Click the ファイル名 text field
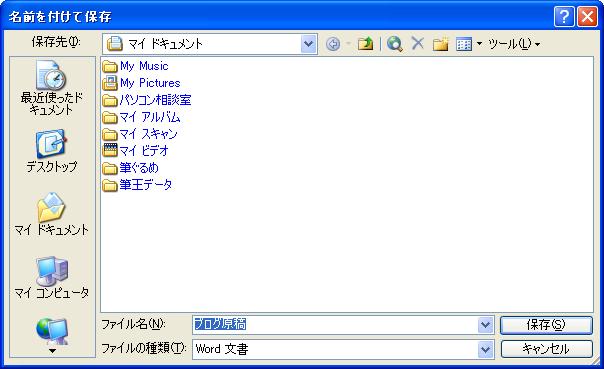604x369 pixels. coord(335,325)
